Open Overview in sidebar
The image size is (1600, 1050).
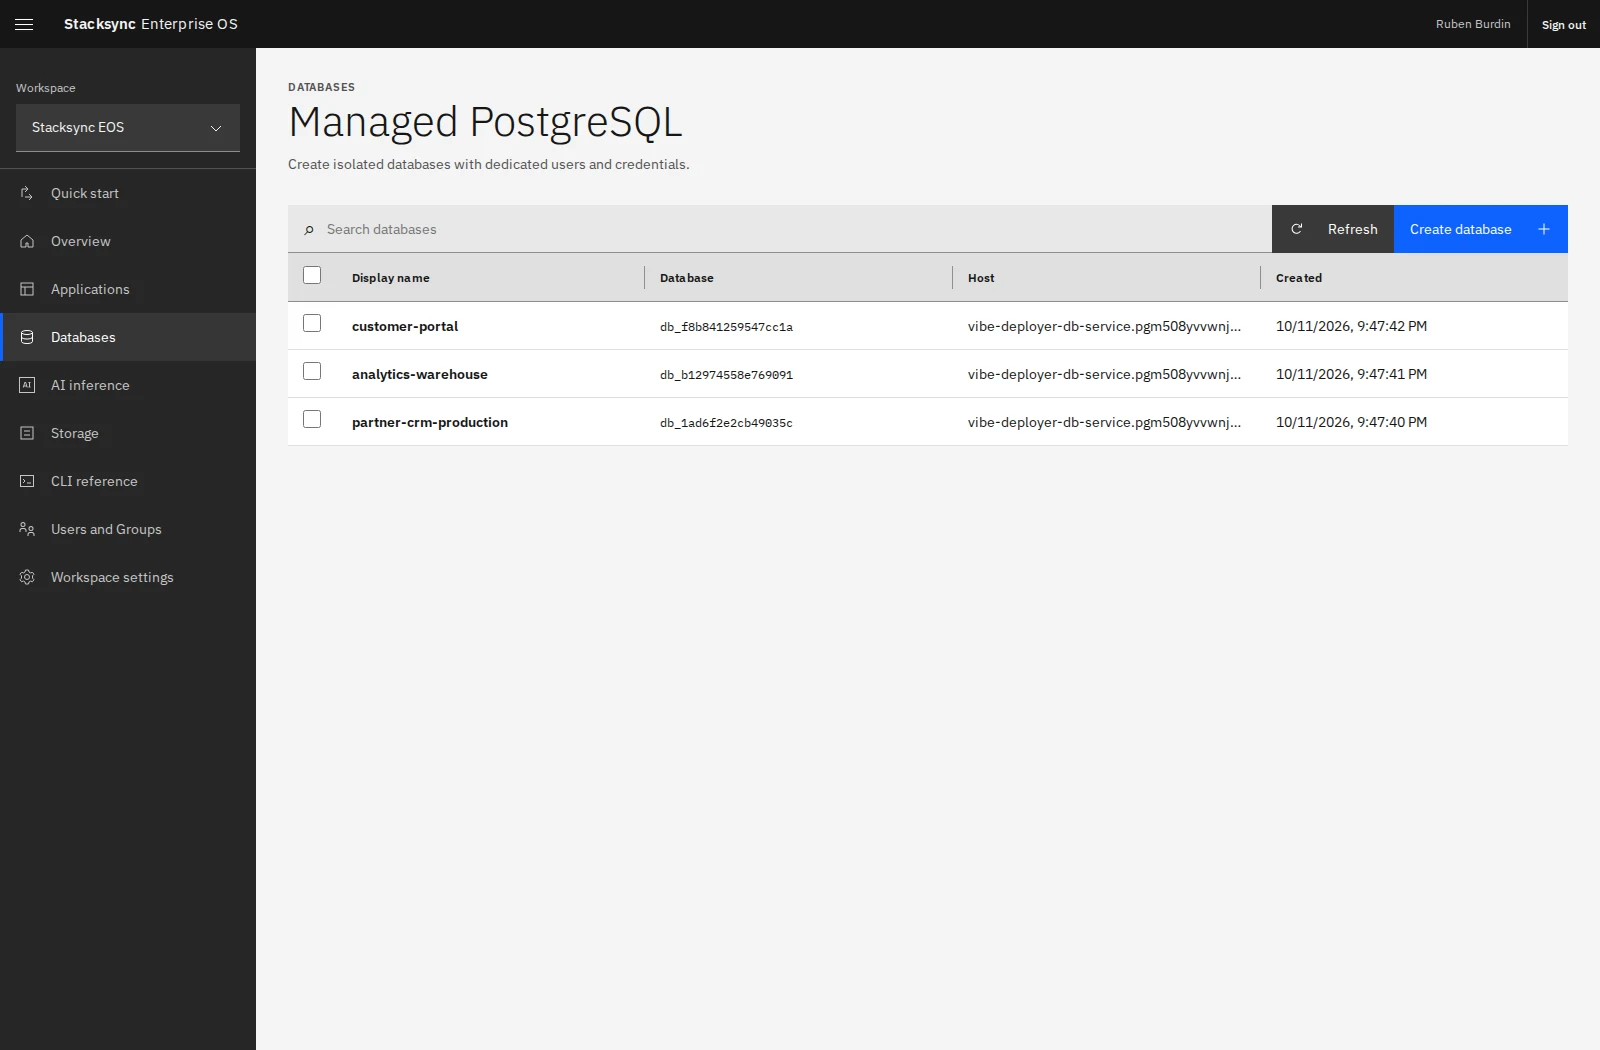(128, 241)
